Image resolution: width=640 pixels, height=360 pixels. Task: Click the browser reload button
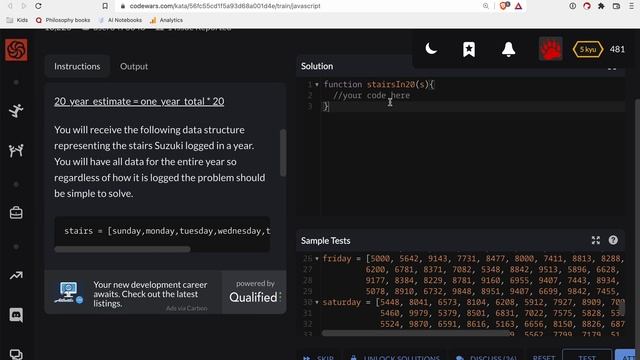(38, 6)
